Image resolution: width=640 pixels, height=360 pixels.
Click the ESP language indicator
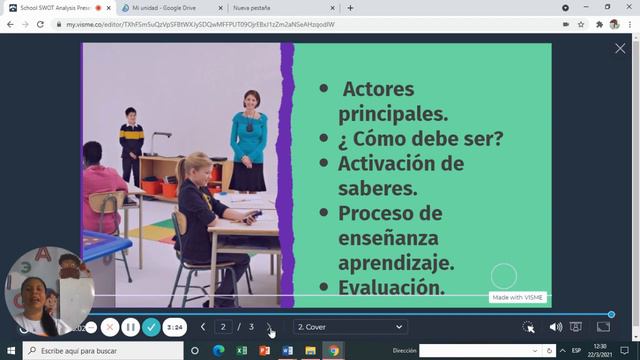tap(576, 351)
